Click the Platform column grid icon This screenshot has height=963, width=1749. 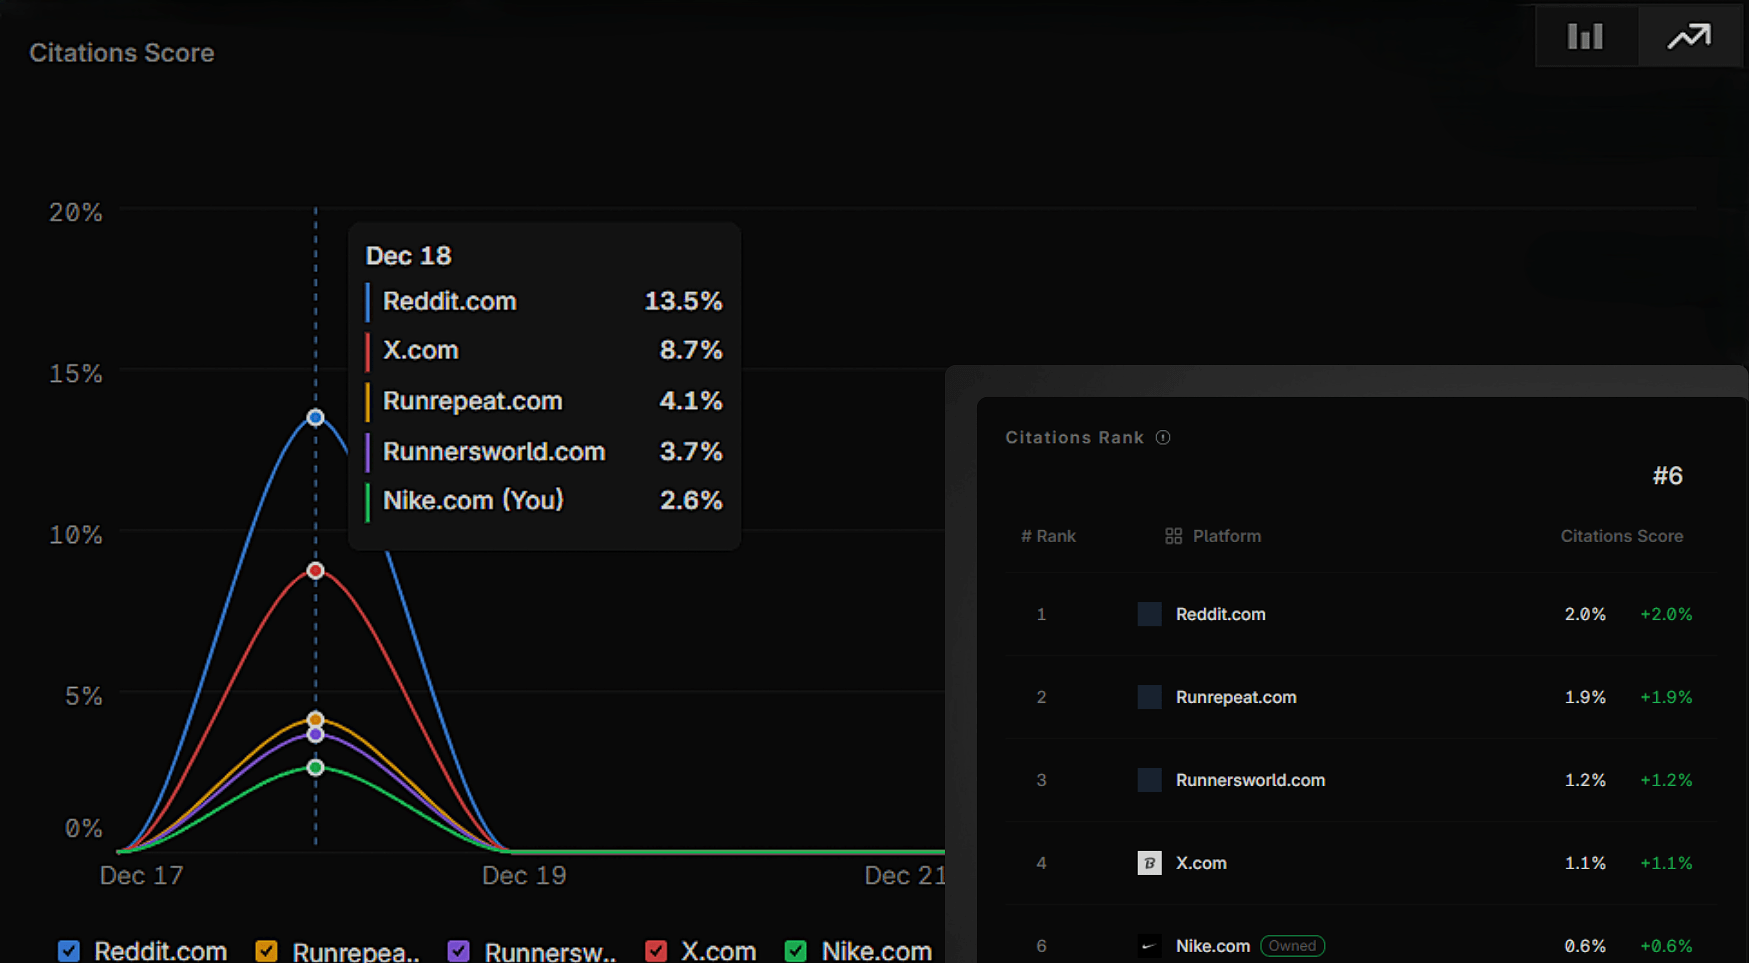point(1173,536)
